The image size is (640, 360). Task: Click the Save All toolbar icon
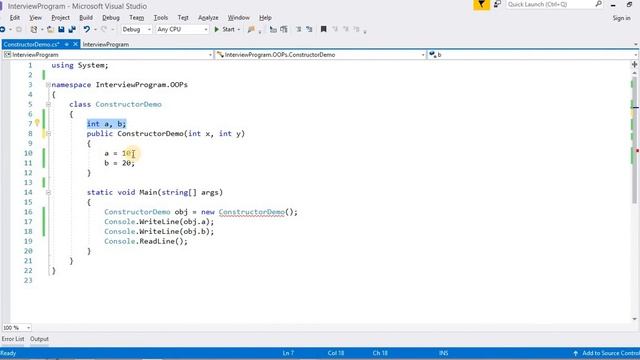[72, 29]
